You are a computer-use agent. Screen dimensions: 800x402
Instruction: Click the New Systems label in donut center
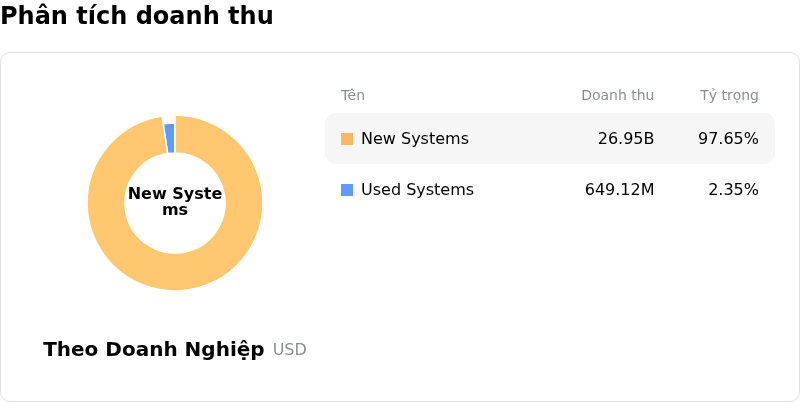[175, 202]
